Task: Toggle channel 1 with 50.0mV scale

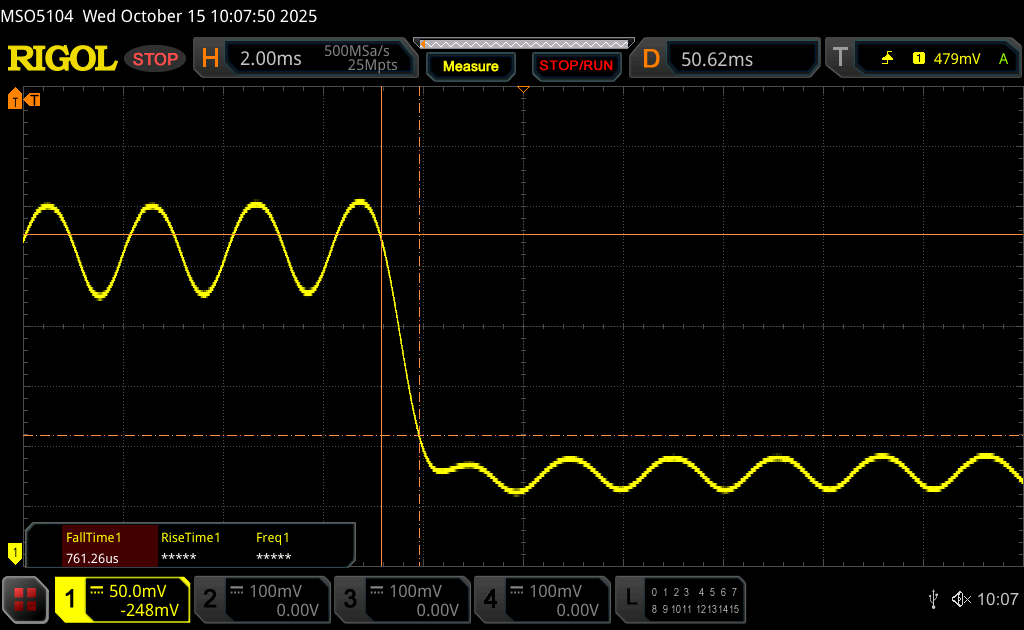Action: tap(121, 600)
